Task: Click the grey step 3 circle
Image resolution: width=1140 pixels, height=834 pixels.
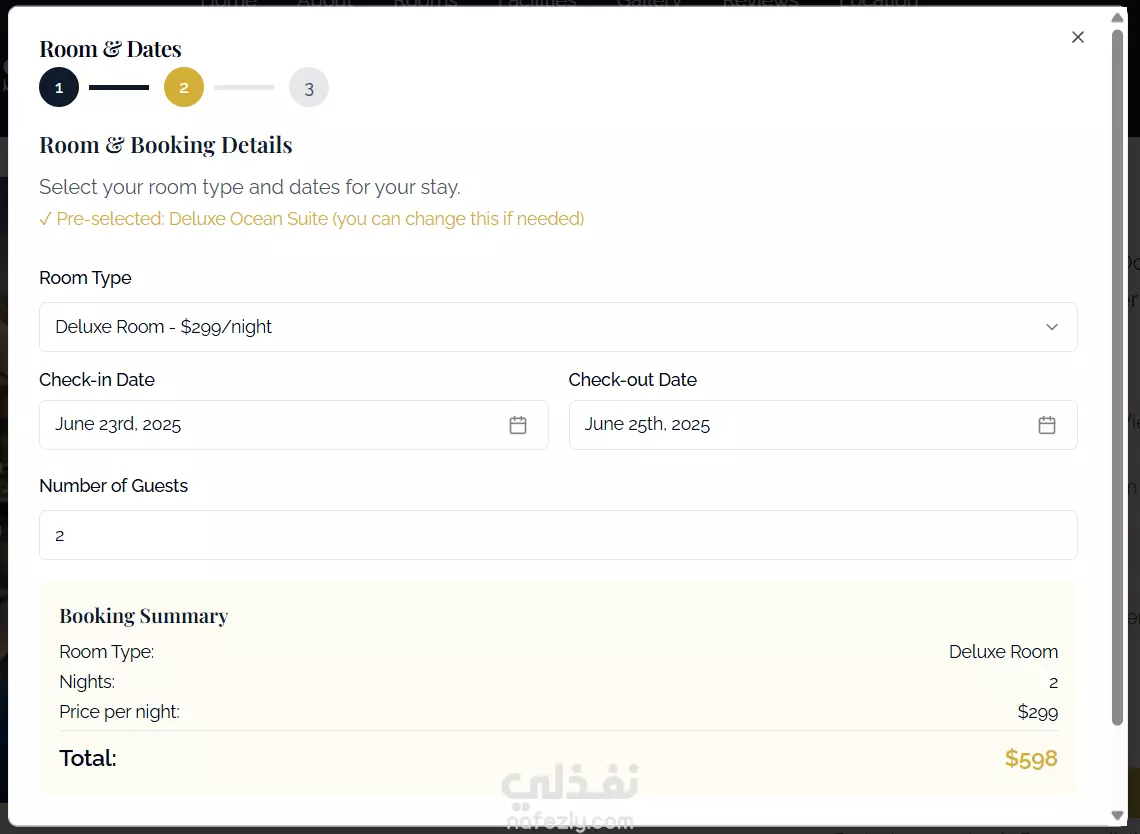Action: tap(309, 87)
